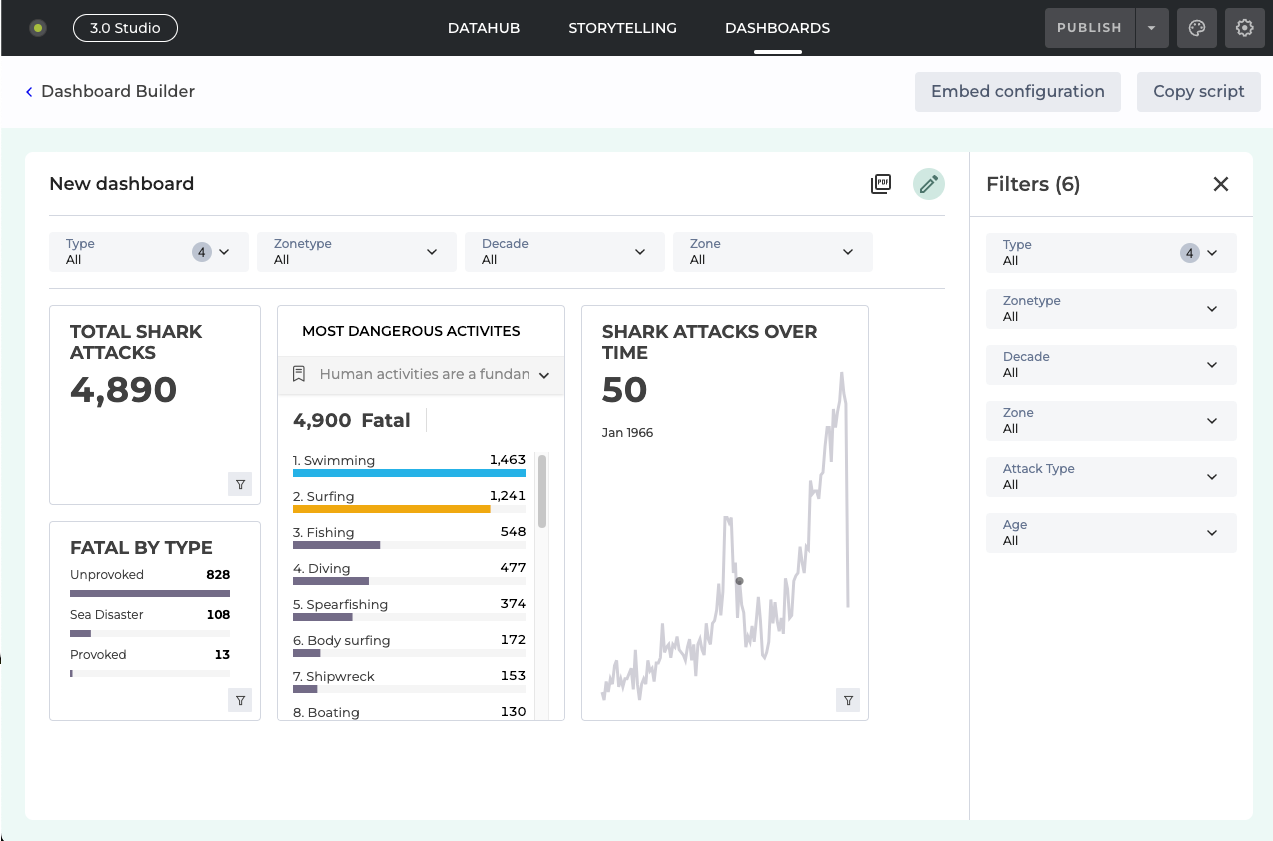Click the Embed configuration button

pyautogui.click(x=1017, y=92)
